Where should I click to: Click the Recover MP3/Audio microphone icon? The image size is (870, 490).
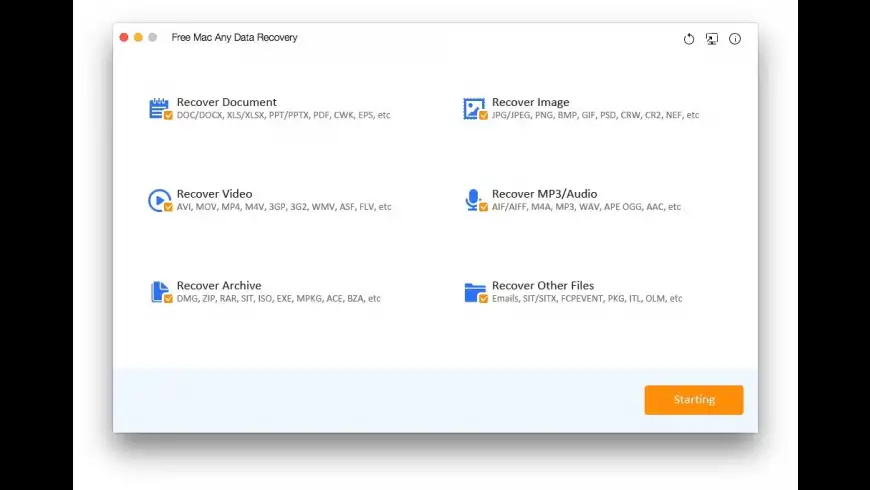coord(472,198)
